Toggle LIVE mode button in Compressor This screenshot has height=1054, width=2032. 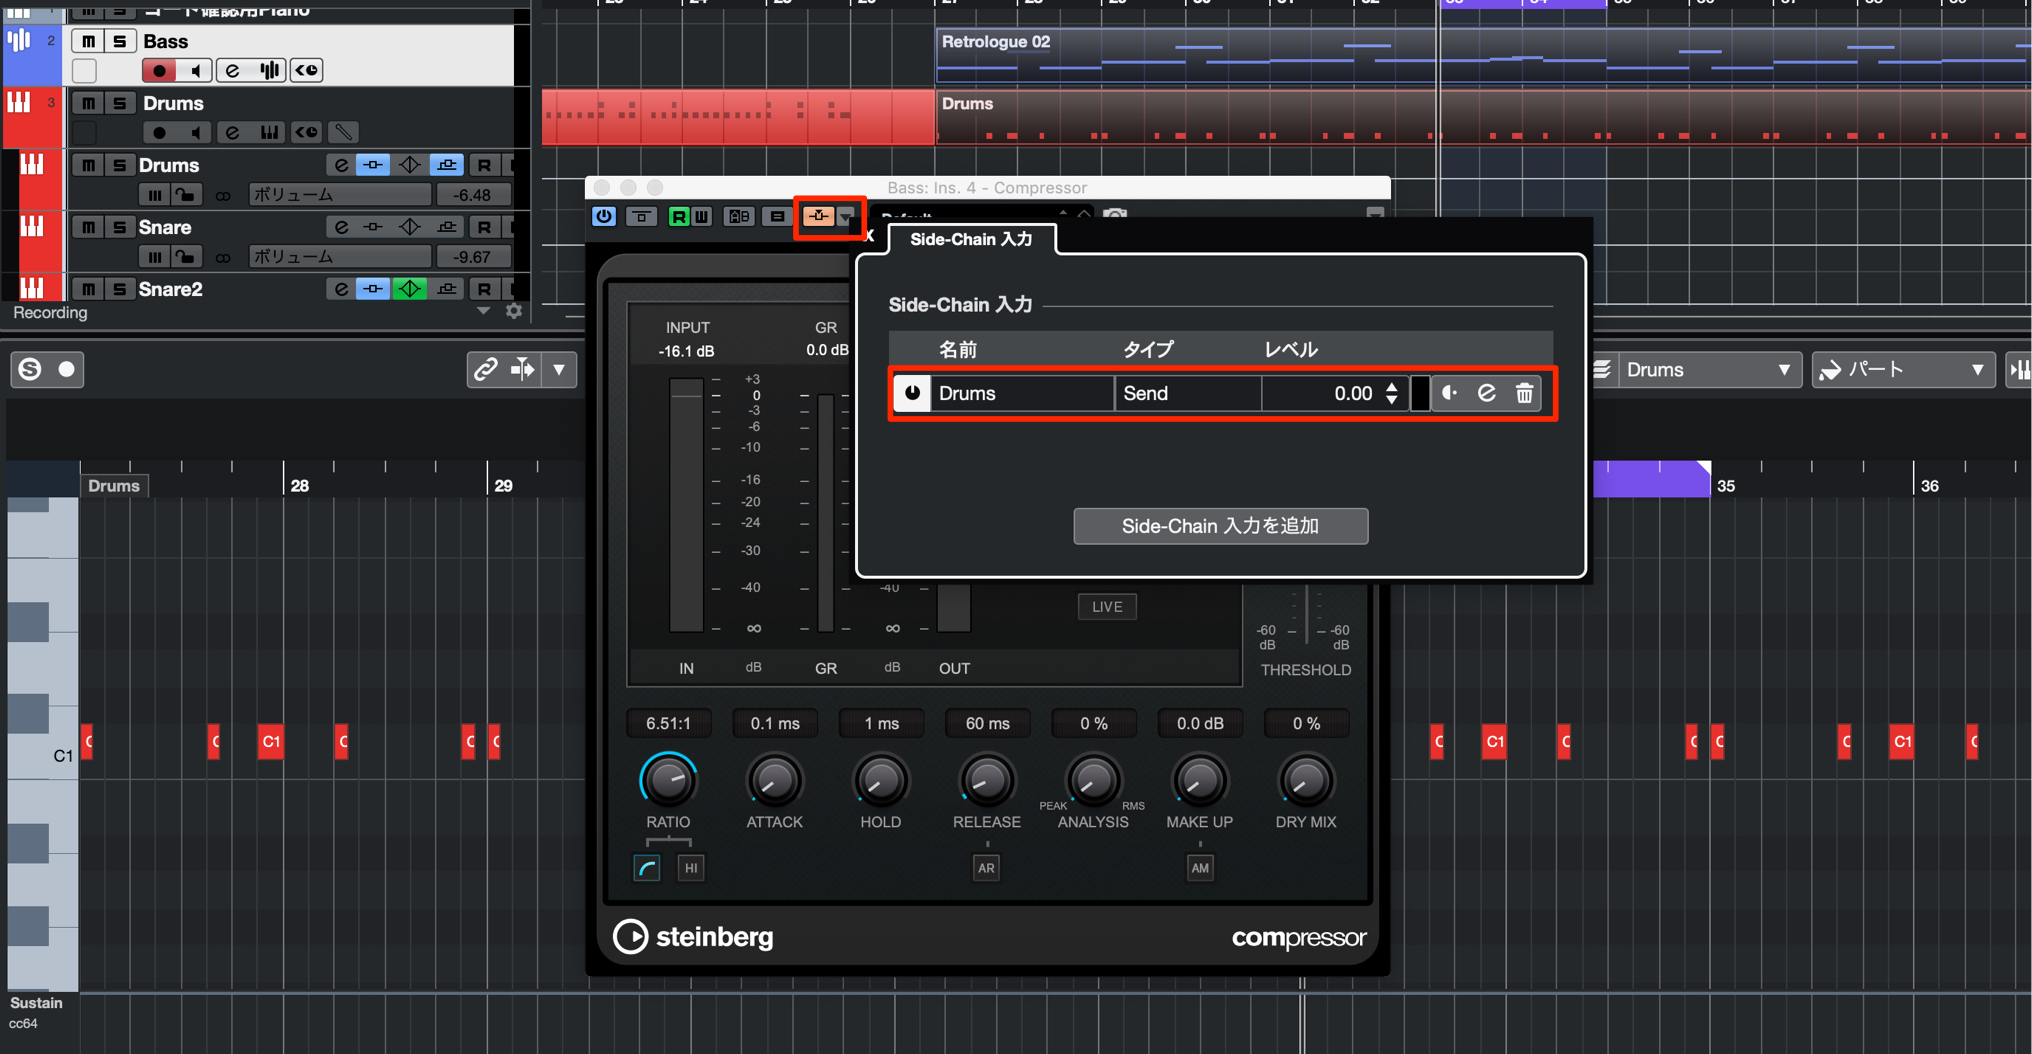pyautogui.click(x=1107, y=607)
